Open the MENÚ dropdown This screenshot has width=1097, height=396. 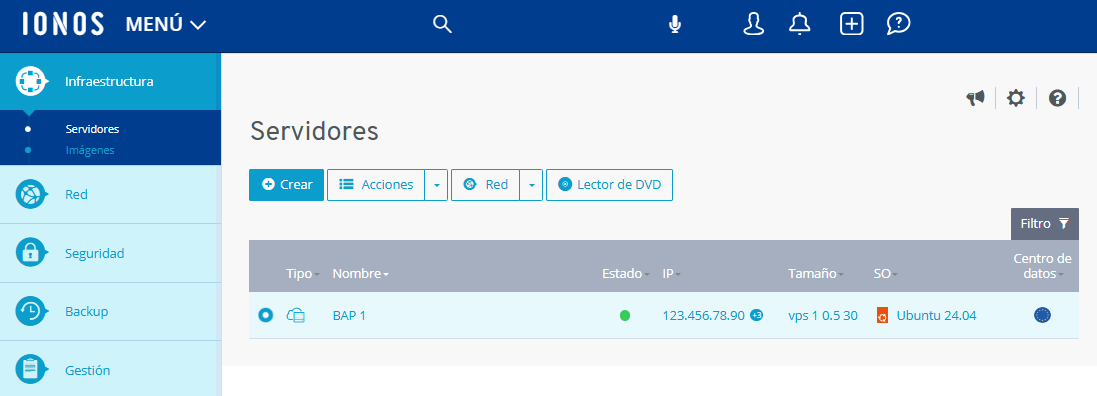[166, 25]
